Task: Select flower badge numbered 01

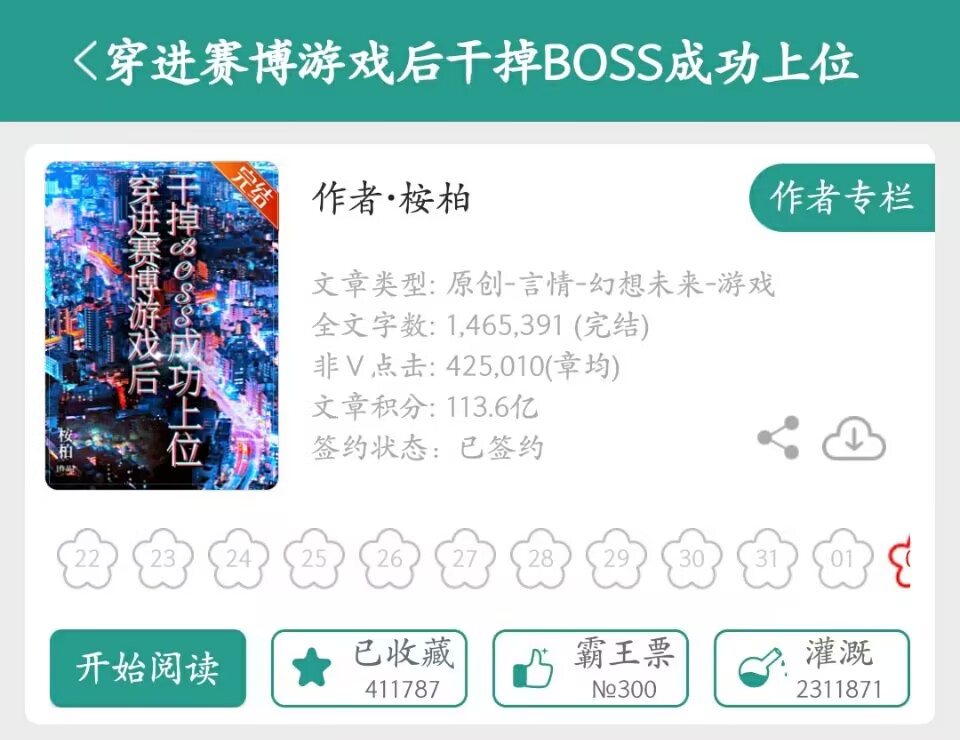Action: tap(842, 558)
